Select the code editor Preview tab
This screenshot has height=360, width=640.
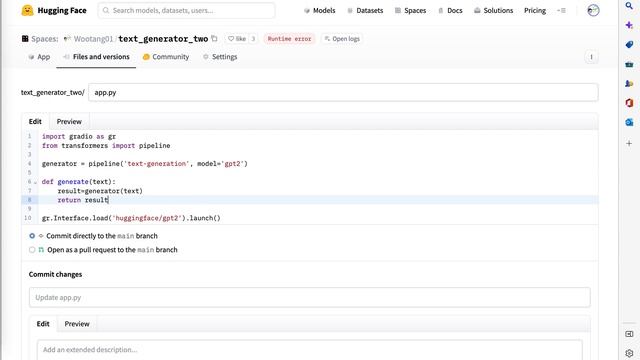[69, 122]
